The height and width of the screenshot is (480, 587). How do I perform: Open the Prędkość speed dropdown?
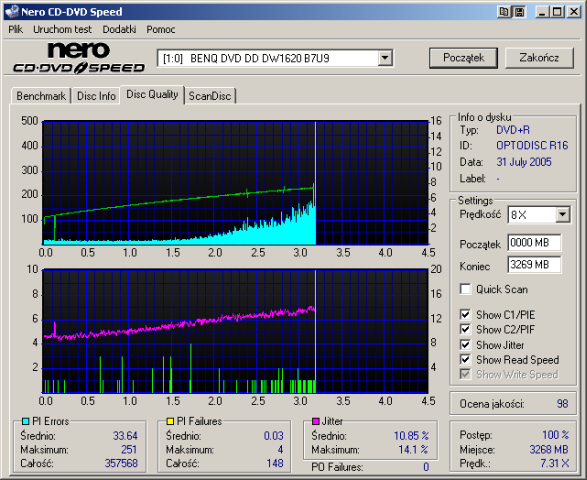562,215
